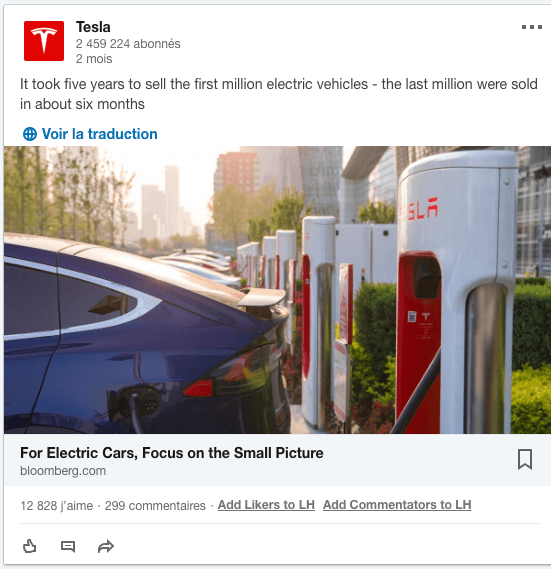Viewport: 551px width, 569px height.
Task: View the 12 828 j'aime likes list
Action: [57, 505]
